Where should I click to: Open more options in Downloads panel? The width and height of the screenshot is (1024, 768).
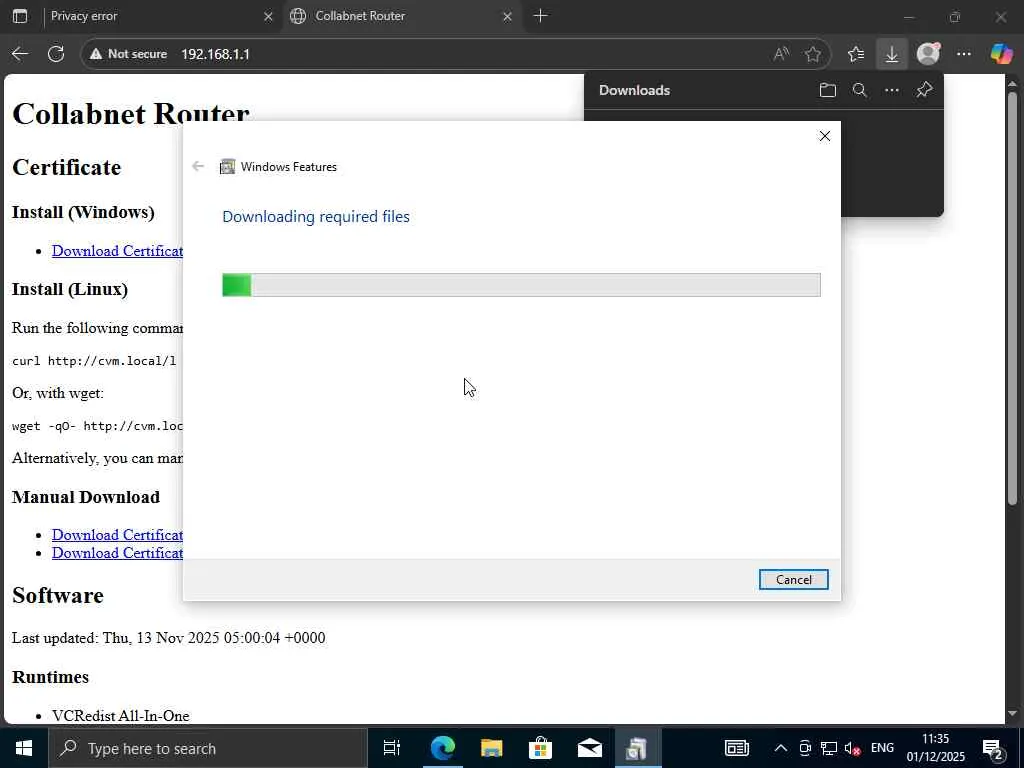point(891,90)
